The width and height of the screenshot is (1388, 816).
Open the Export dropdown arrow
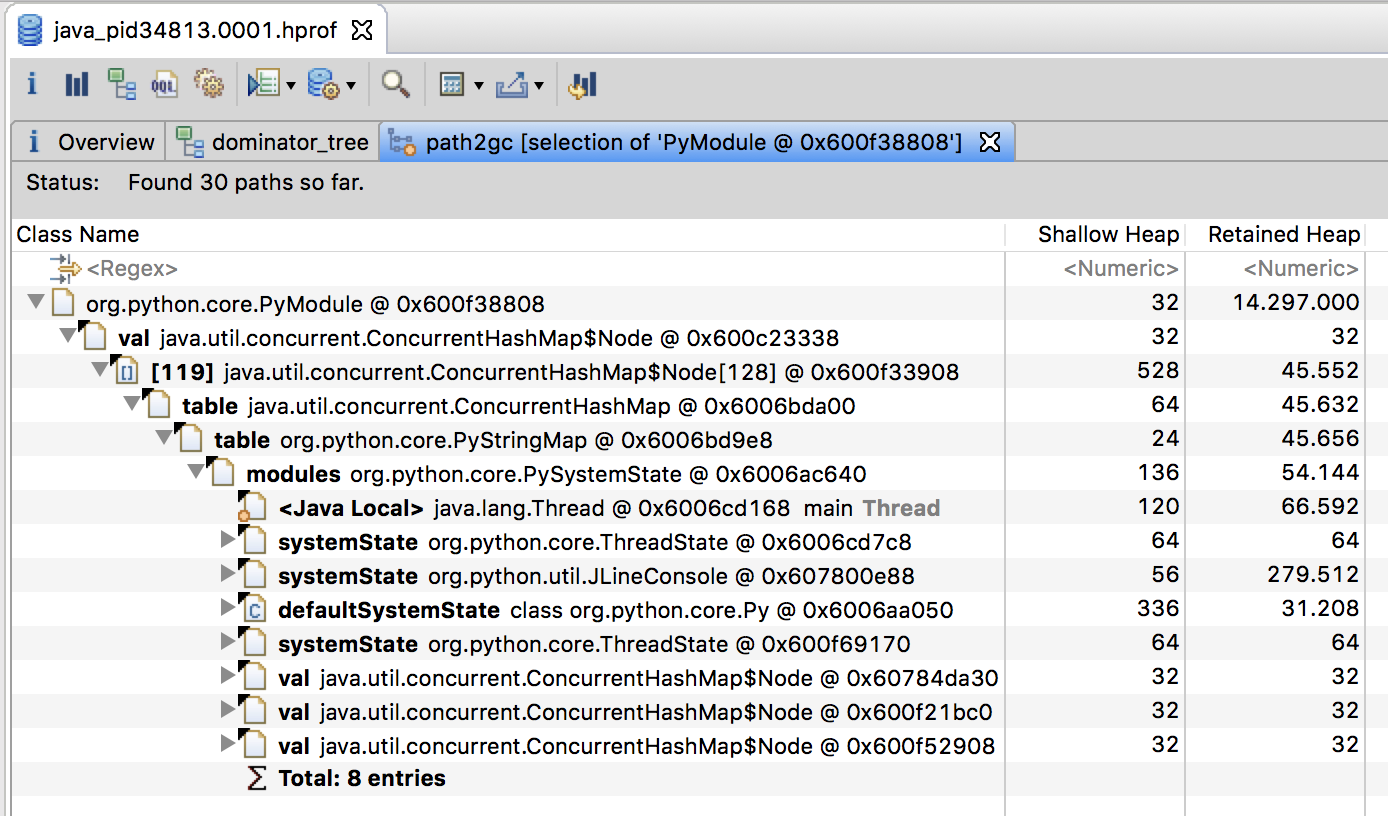point(539,86)
